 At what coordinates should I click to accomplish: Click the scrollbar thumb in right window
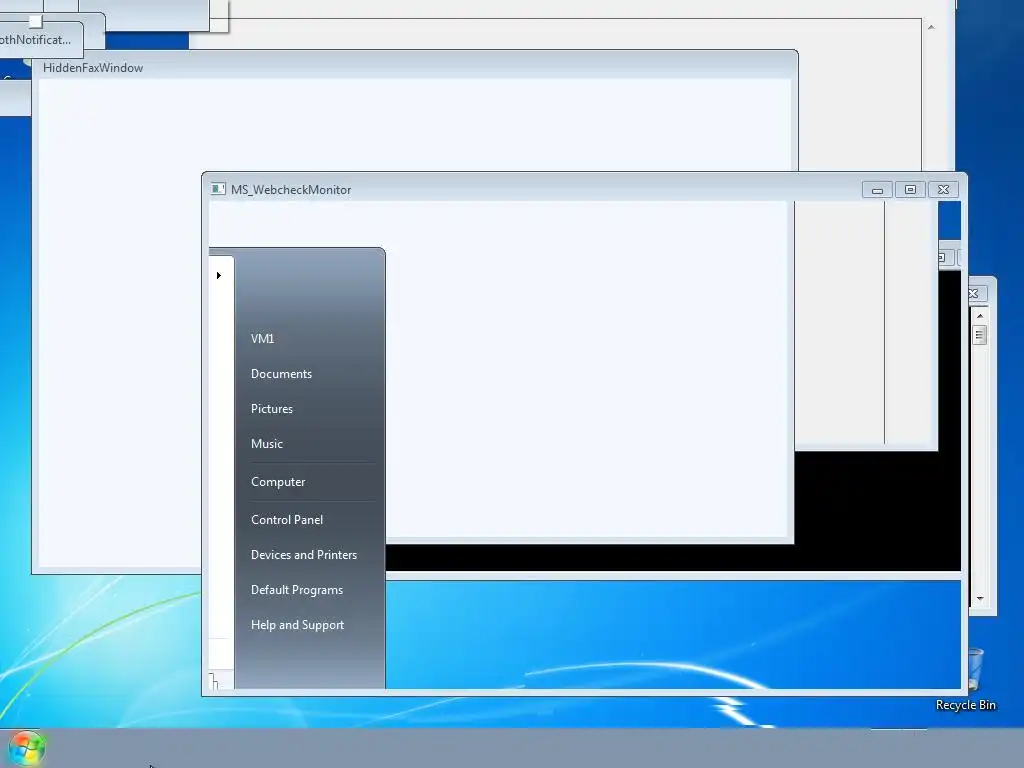point(979,335)
